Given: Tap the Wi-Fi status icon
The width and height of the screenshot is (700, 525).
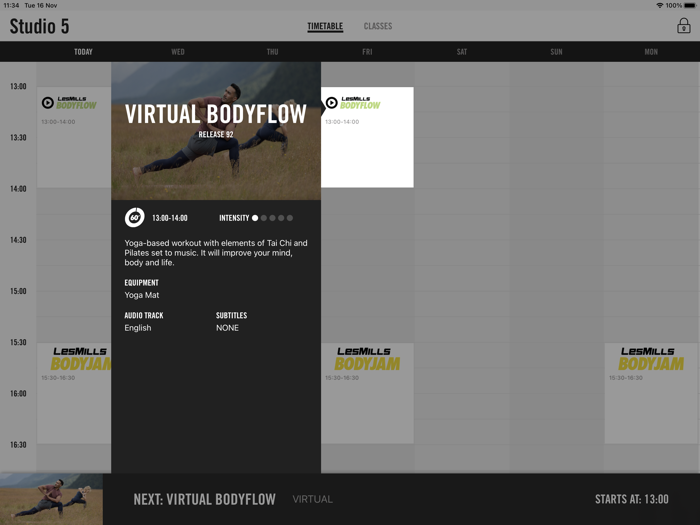Looking at the screenshot, I should point(659,5).
